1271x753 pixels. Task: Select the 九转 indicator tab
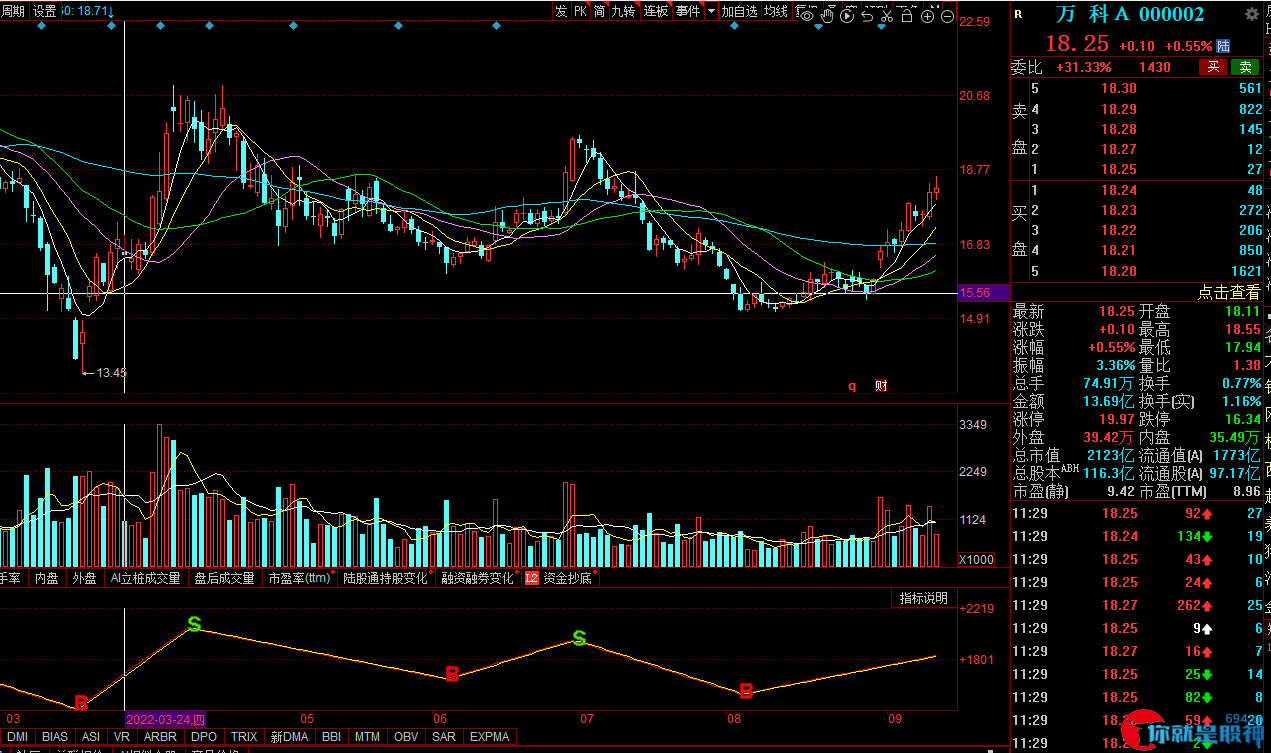click(624, 11)
